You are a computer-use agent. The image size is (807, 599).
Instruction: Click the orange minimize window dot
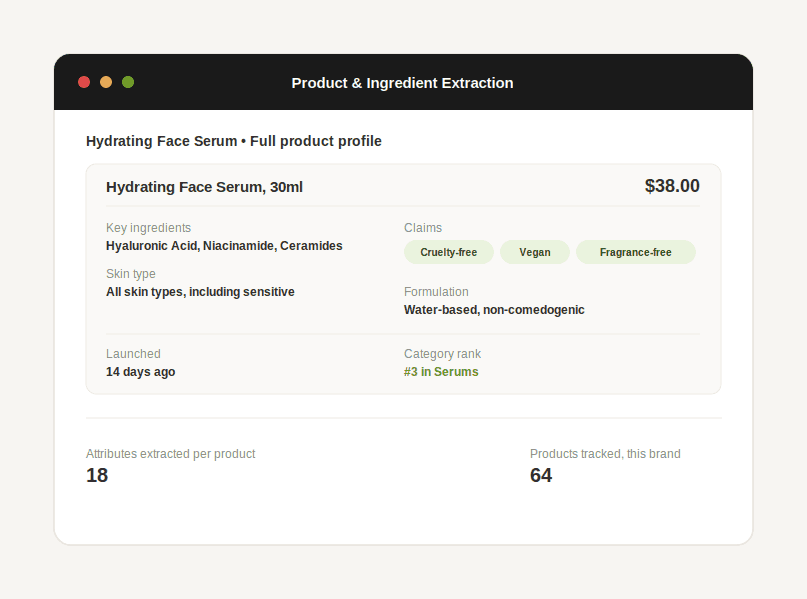pyautogui.click(x=106, y=82)
